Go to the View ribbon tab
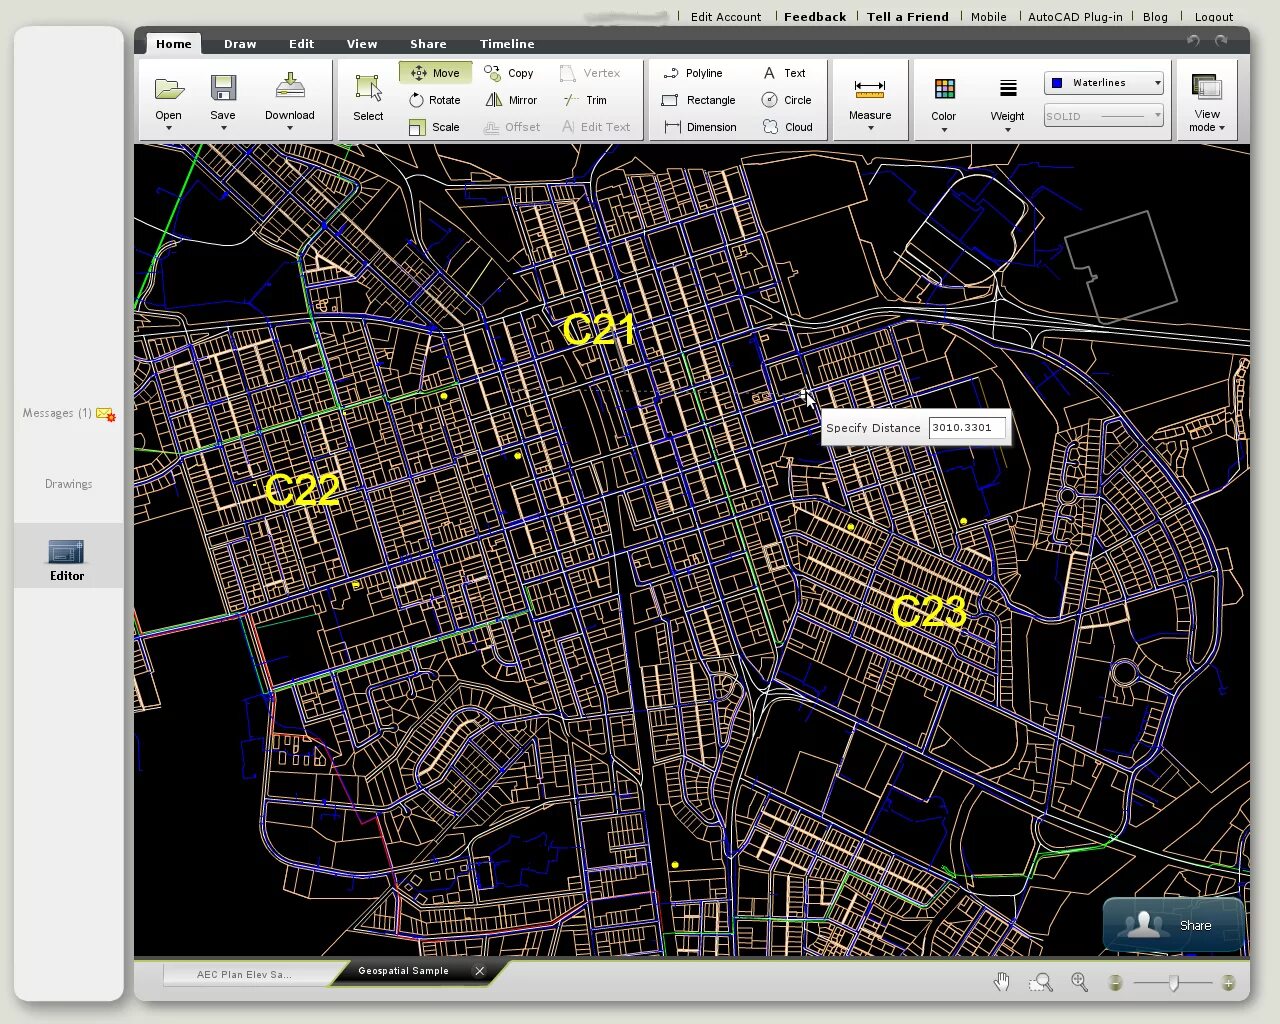This screenshot has width=1280, height=1024. click(x=362, y=44)
